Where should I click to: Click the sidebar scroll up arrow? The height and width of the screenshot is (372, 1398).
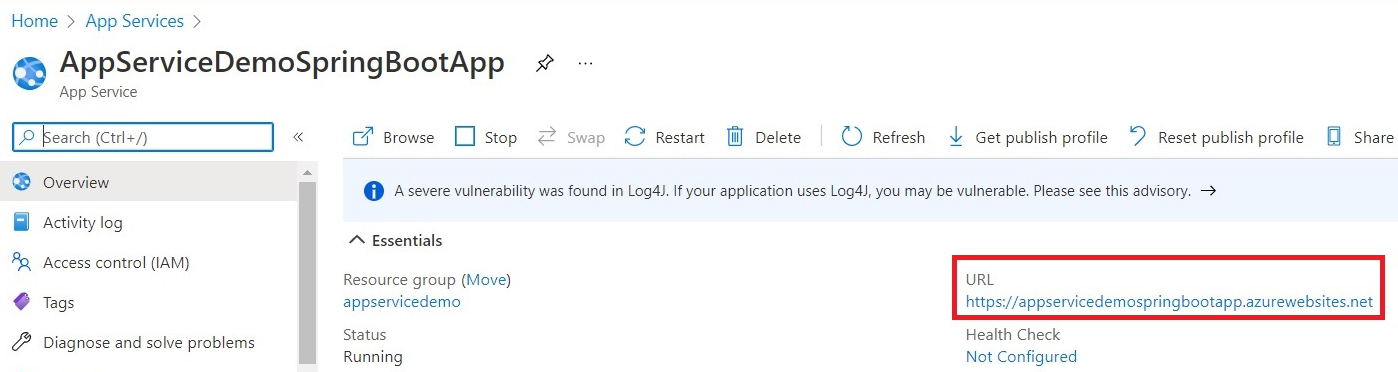click(x=307, y=172)
